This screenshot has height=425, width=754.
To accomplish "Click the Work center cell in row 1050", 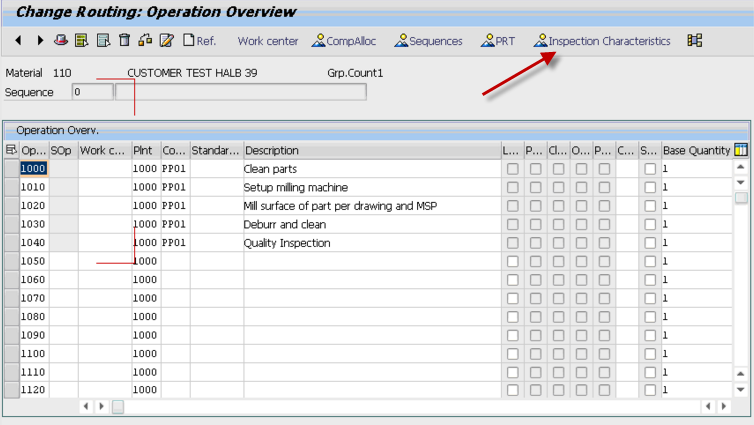I will [105, 261].
